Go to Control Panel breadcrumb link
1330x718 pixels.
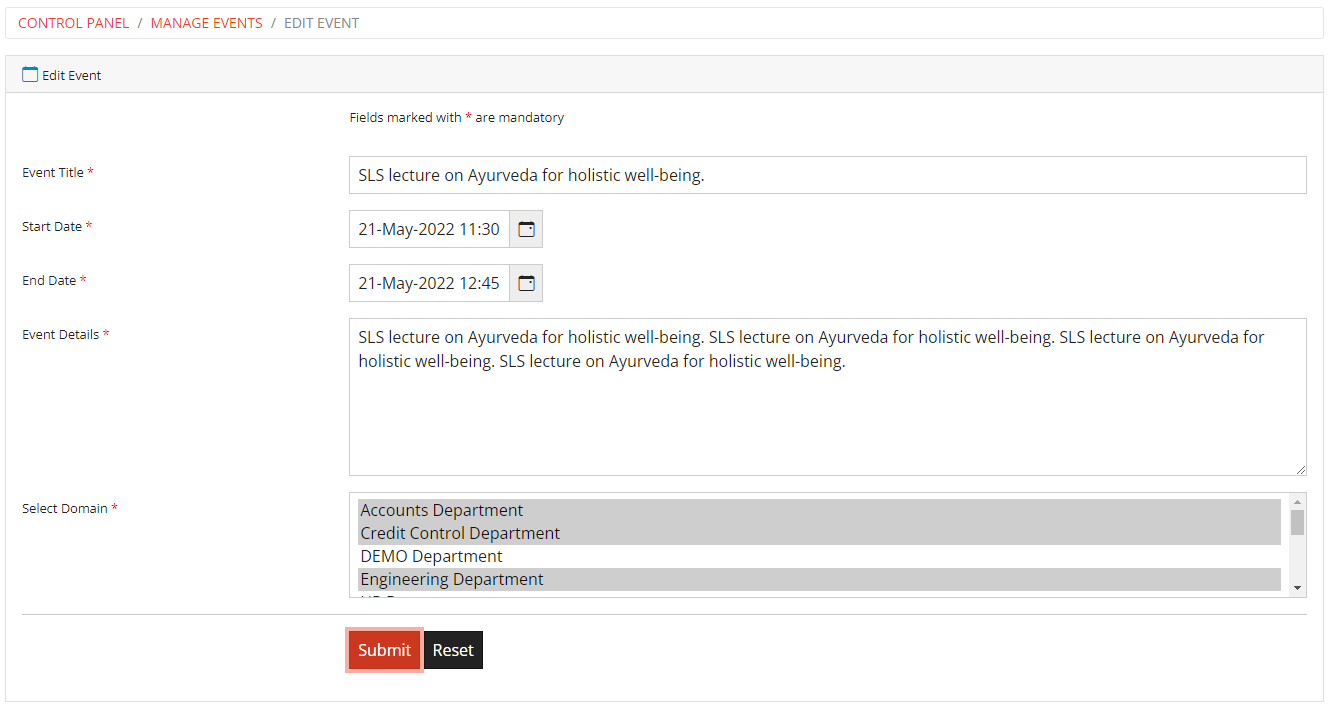click(x=73, y=23)
